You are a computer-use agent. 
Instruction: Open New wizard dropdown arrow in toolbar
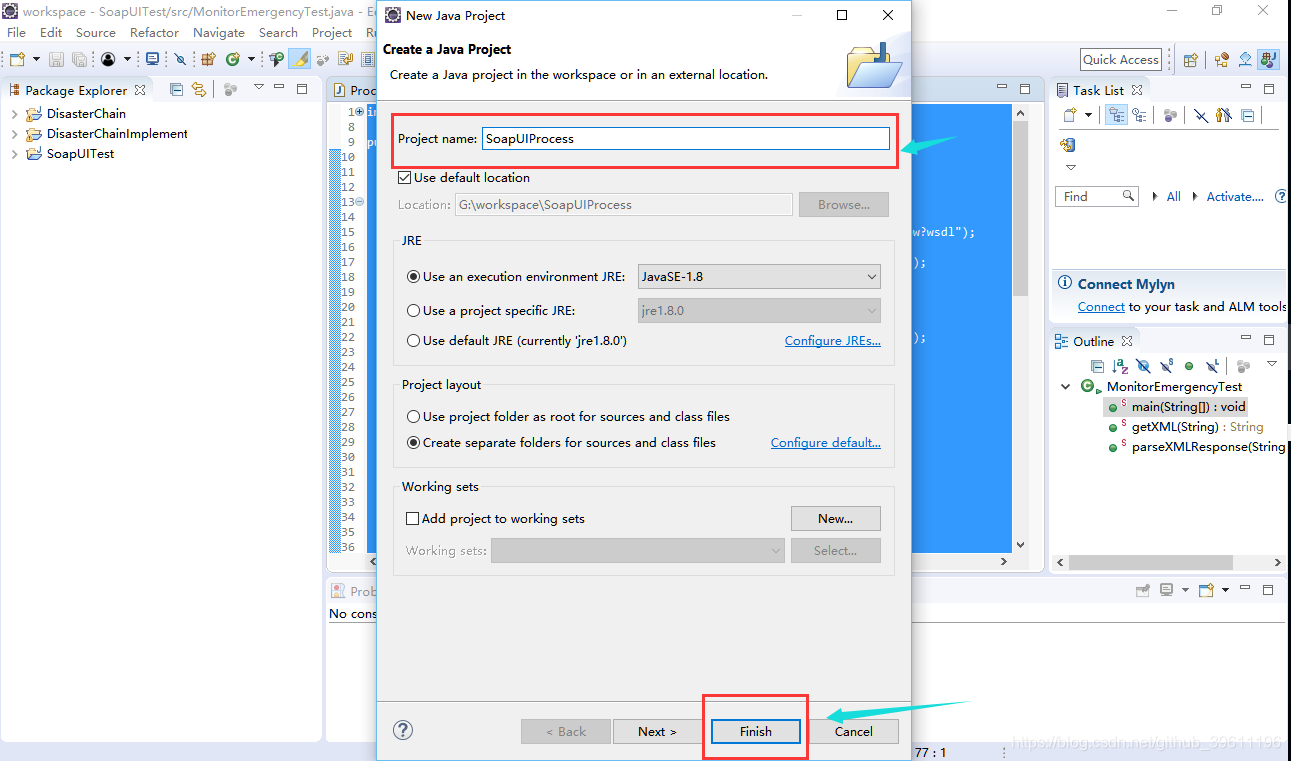click(36, 60)
